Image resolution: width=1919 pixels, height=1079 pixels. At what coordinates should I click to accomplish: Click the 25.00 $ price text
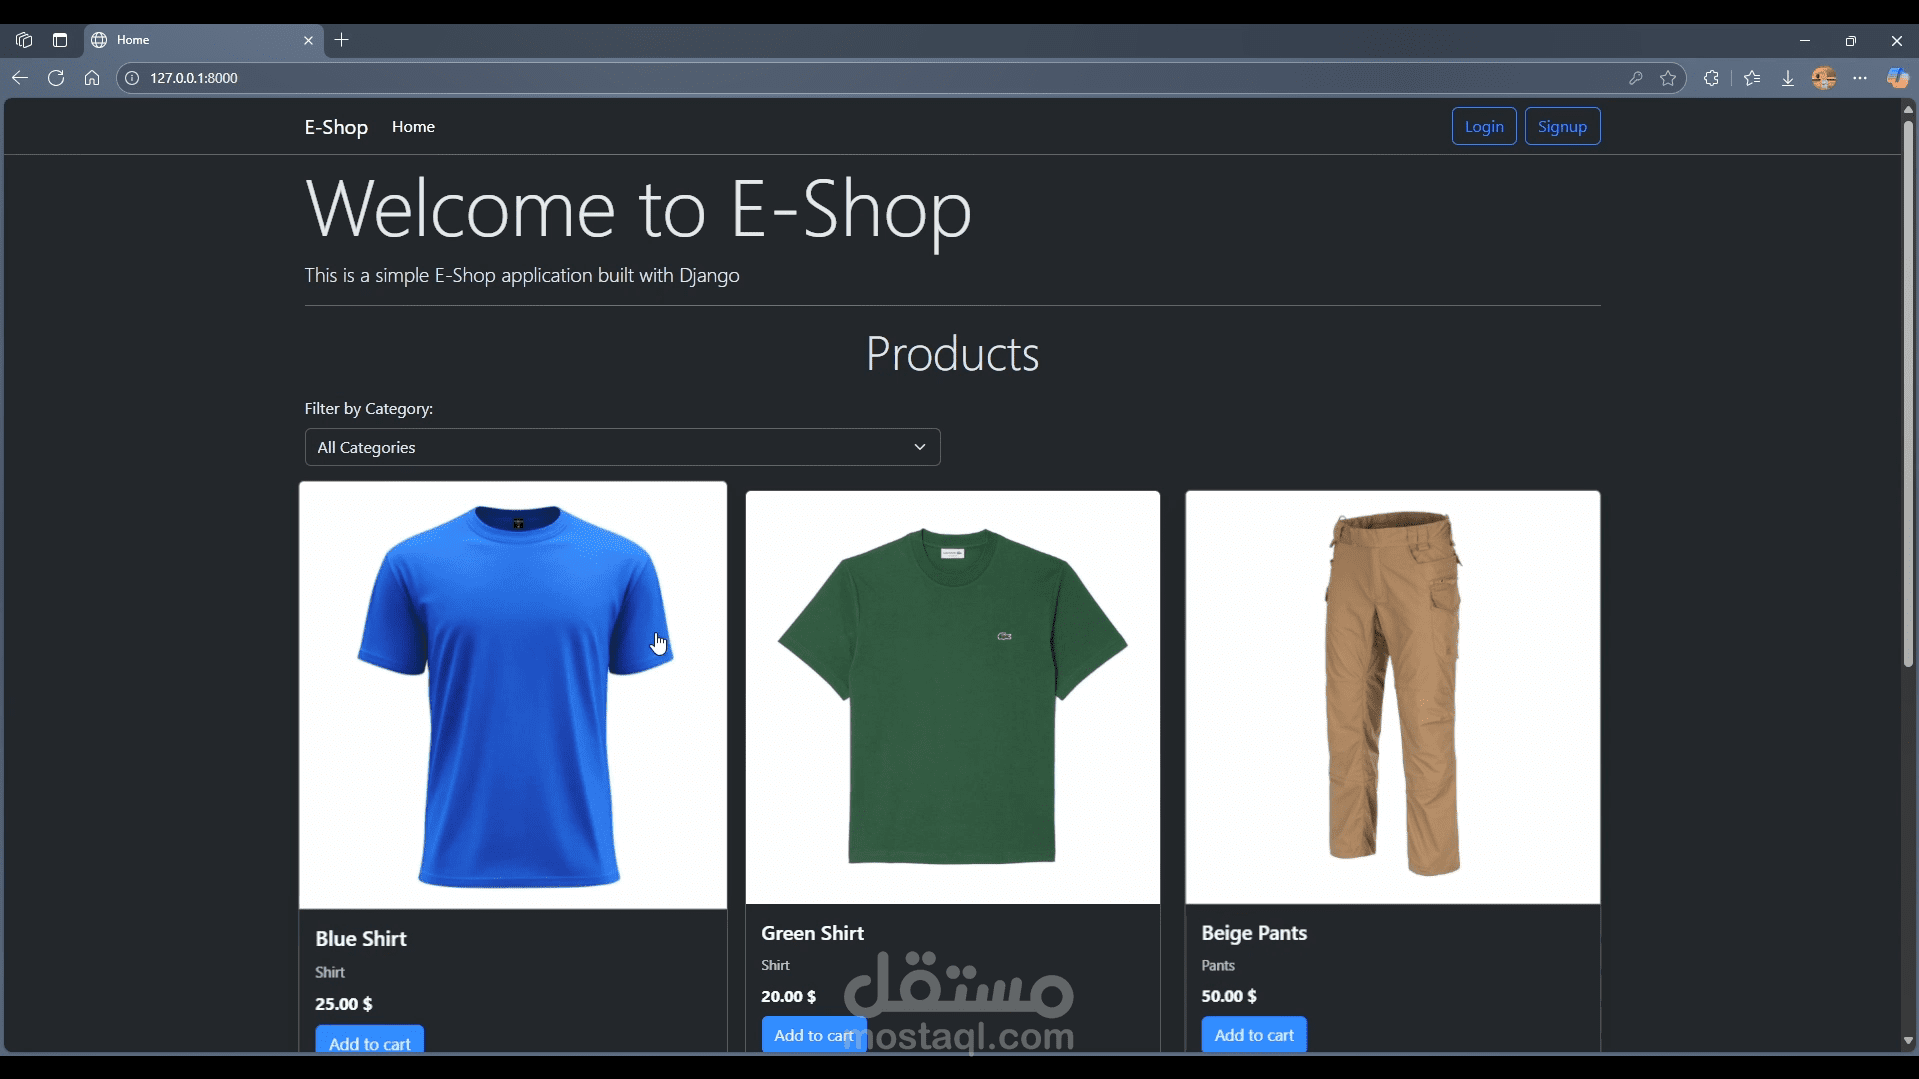344,1004
